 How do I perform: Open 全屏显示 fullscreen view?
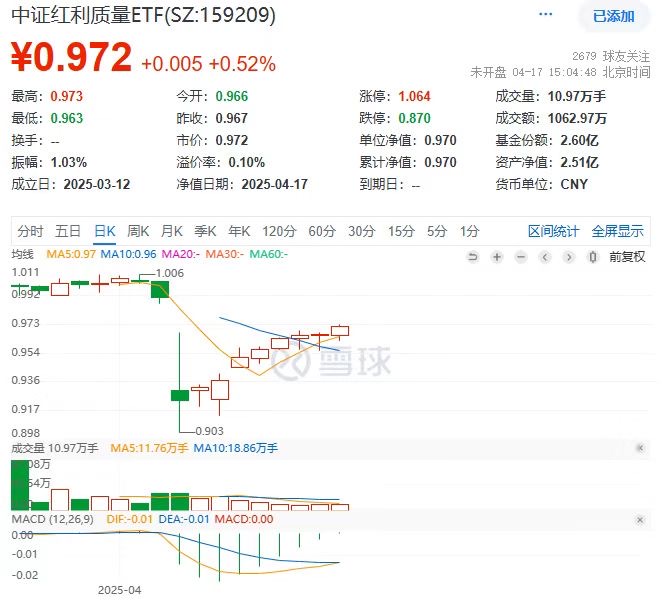(617, 231)
